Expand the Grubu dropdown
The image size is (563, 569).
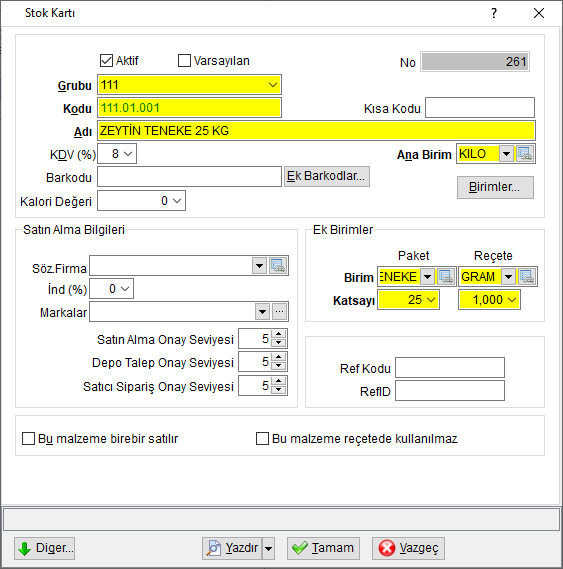[x=273, y=85]
